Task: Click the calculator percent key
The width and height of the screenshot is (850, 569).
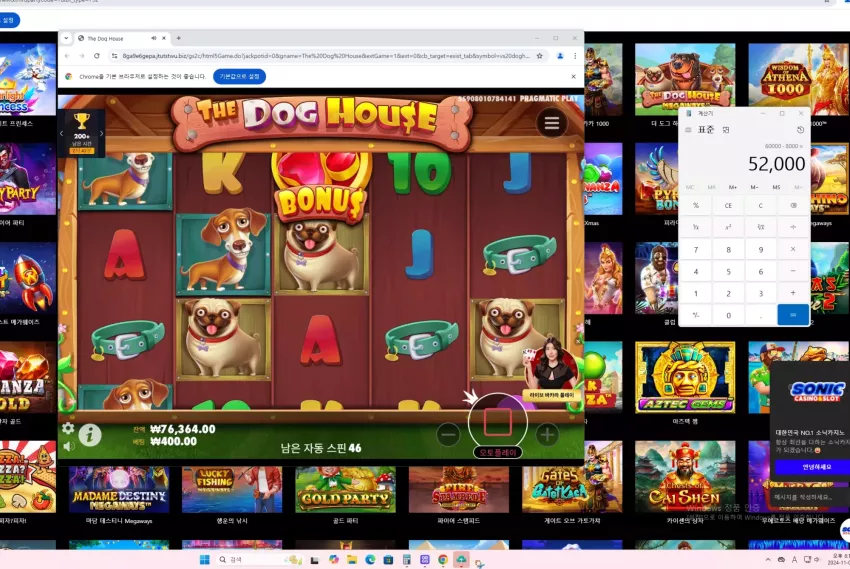Action: point(696,205)
